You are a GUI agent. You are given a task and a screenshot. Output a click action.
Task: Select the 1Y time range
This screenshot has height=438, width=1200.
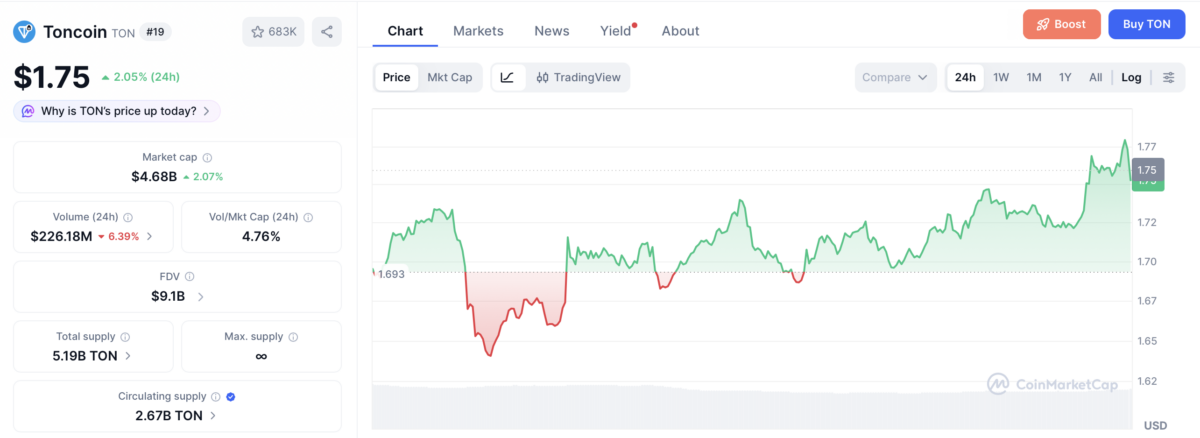click(x=1065, y=77)
